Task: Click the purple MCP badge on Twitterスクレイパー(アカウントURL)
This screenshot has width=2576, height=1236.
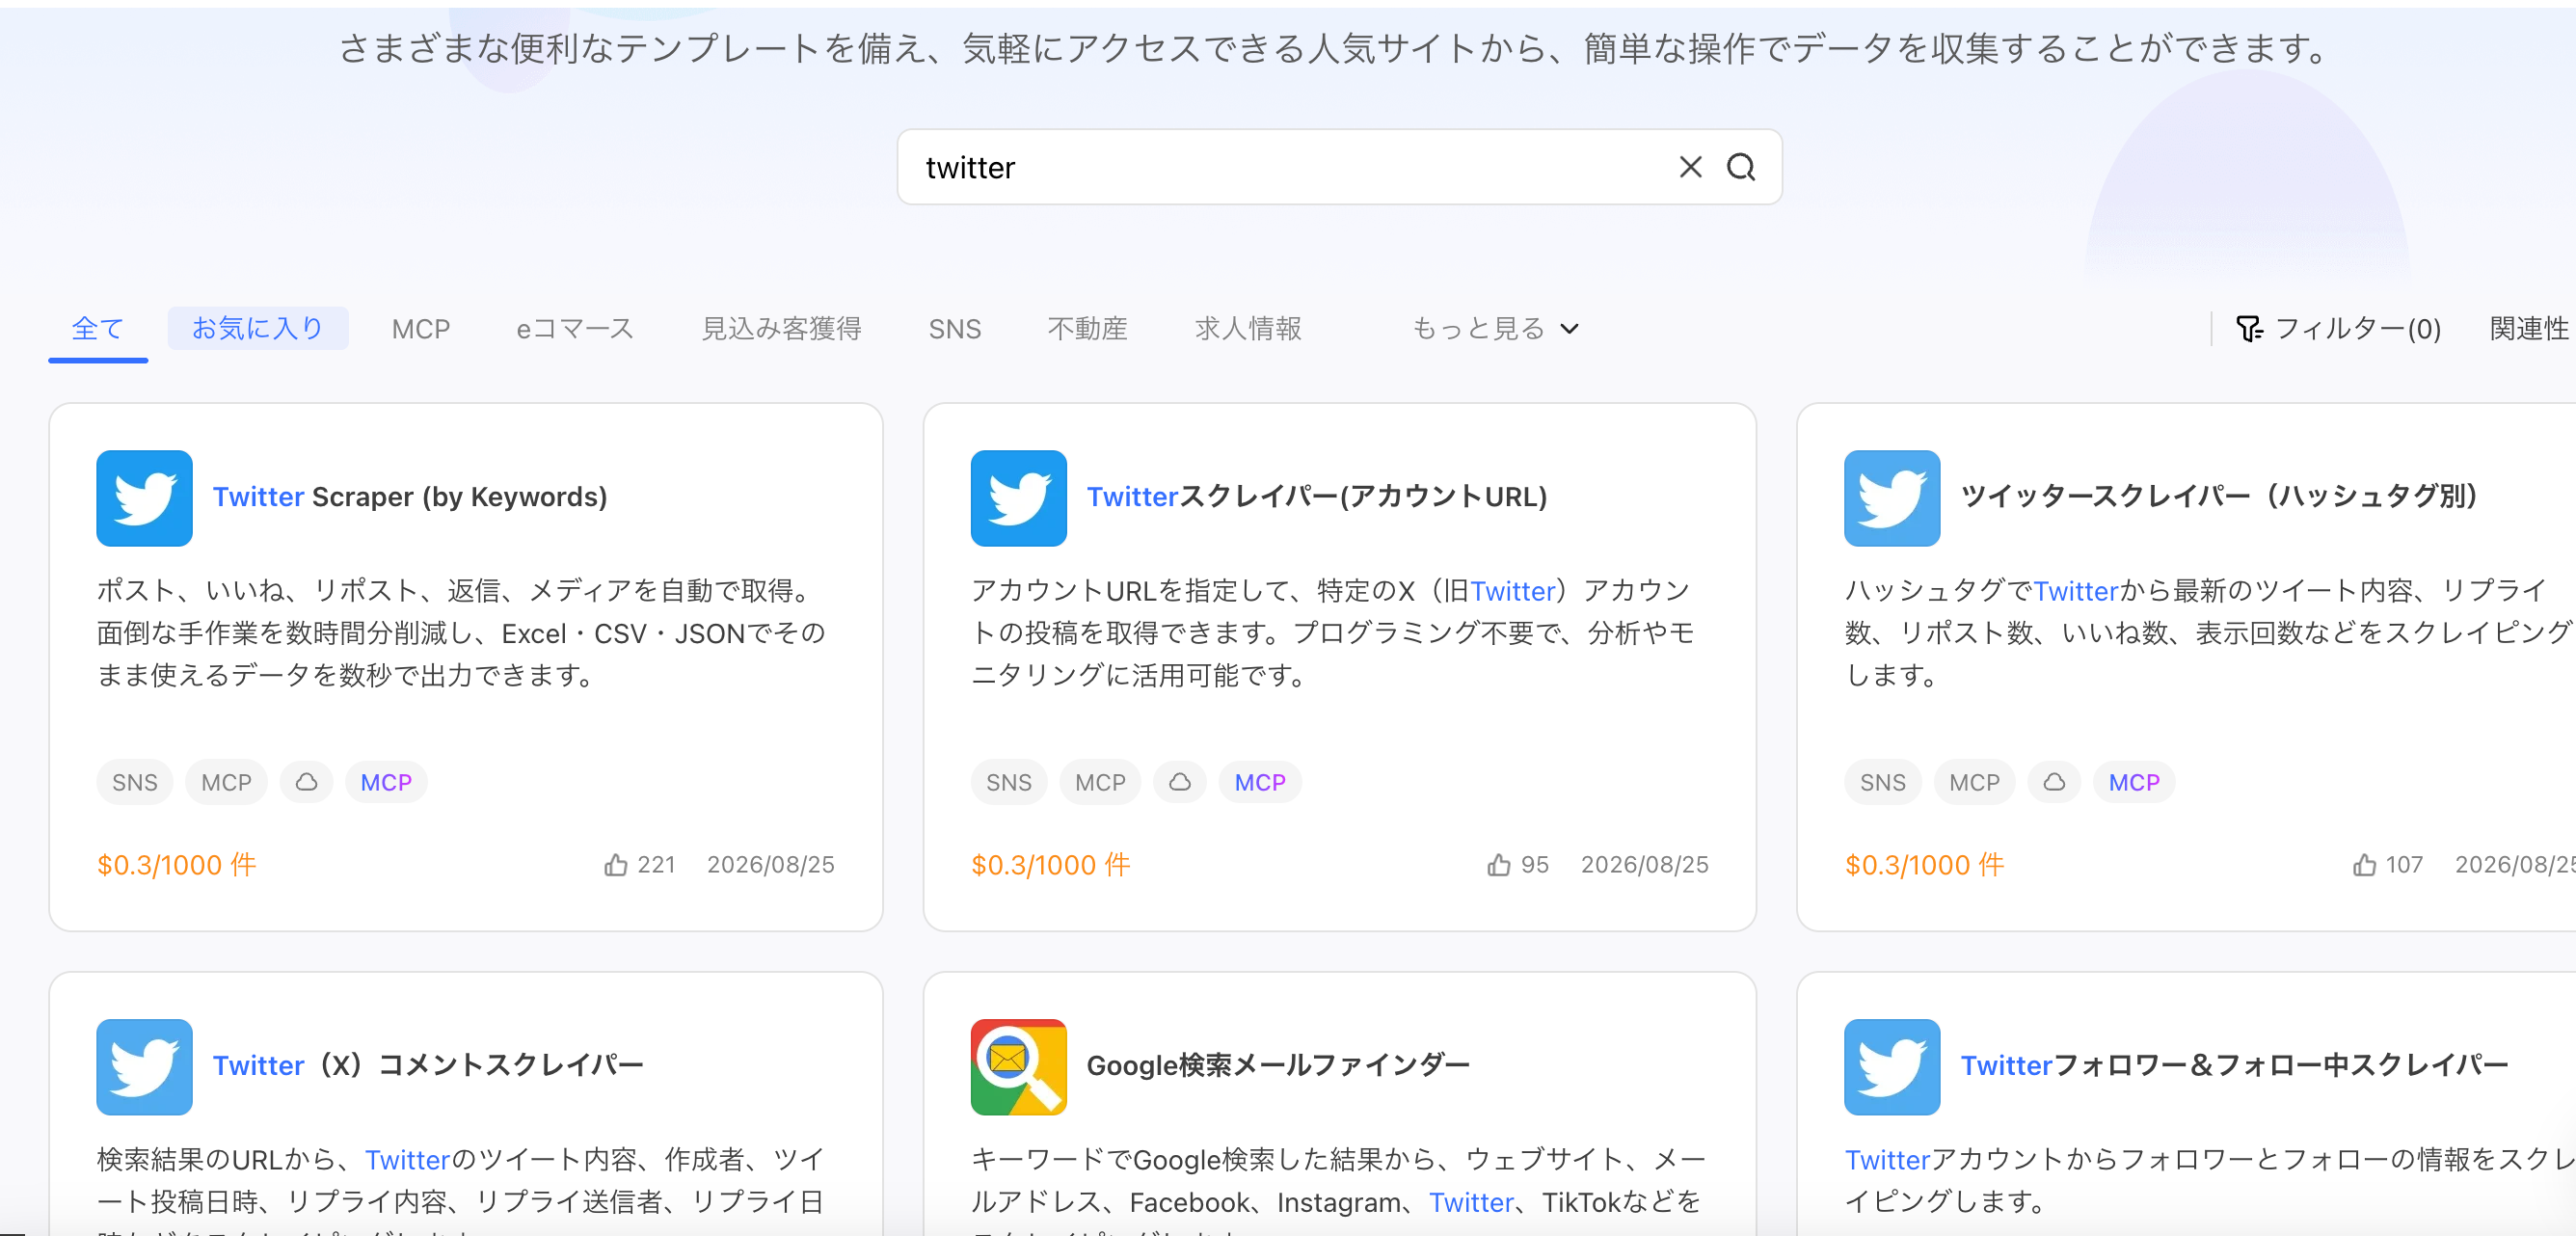Action: pyautogui.click(x=1260, y=782)
